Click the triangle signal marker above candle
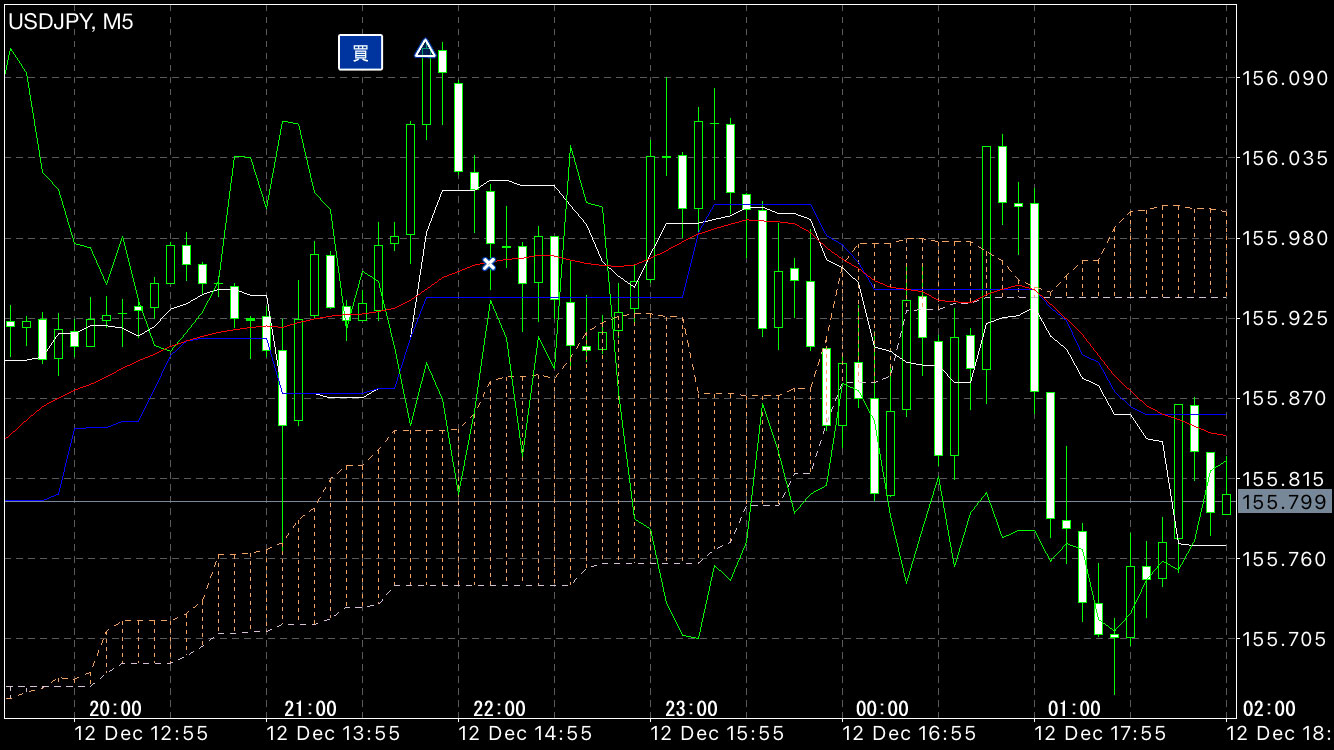 (425, 49)
